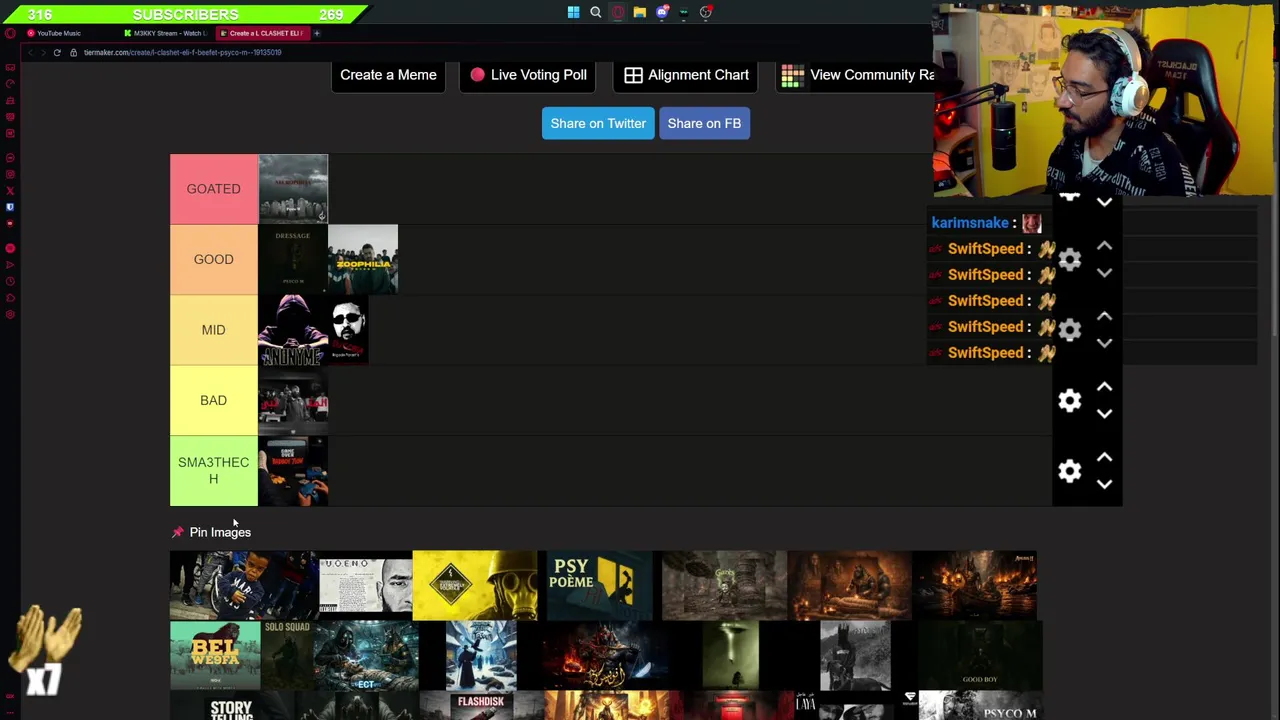Screen dimensions: 1280x720
Task: Select the album cover in GOATED tier
Action: pos(293,189)
